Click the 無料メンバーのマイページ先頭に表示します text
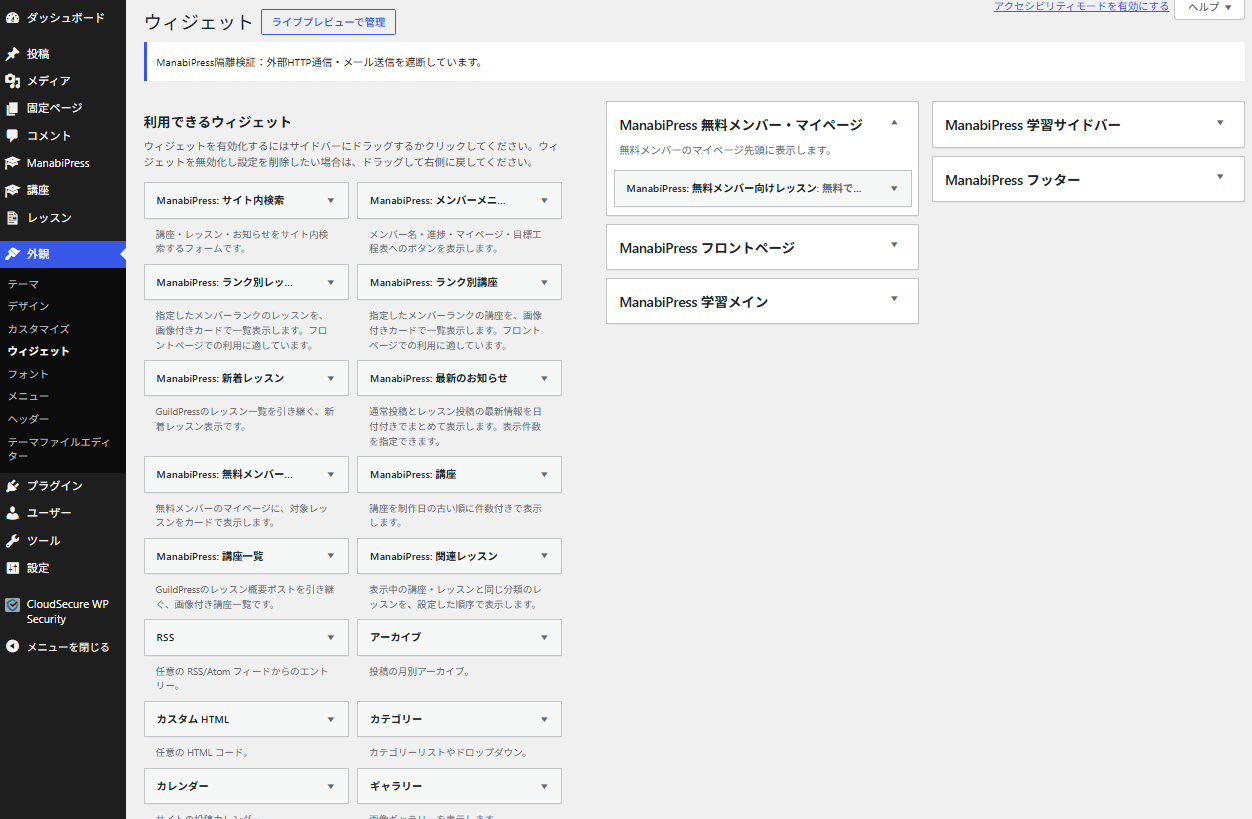1252x819 pixels. (726, 150)
